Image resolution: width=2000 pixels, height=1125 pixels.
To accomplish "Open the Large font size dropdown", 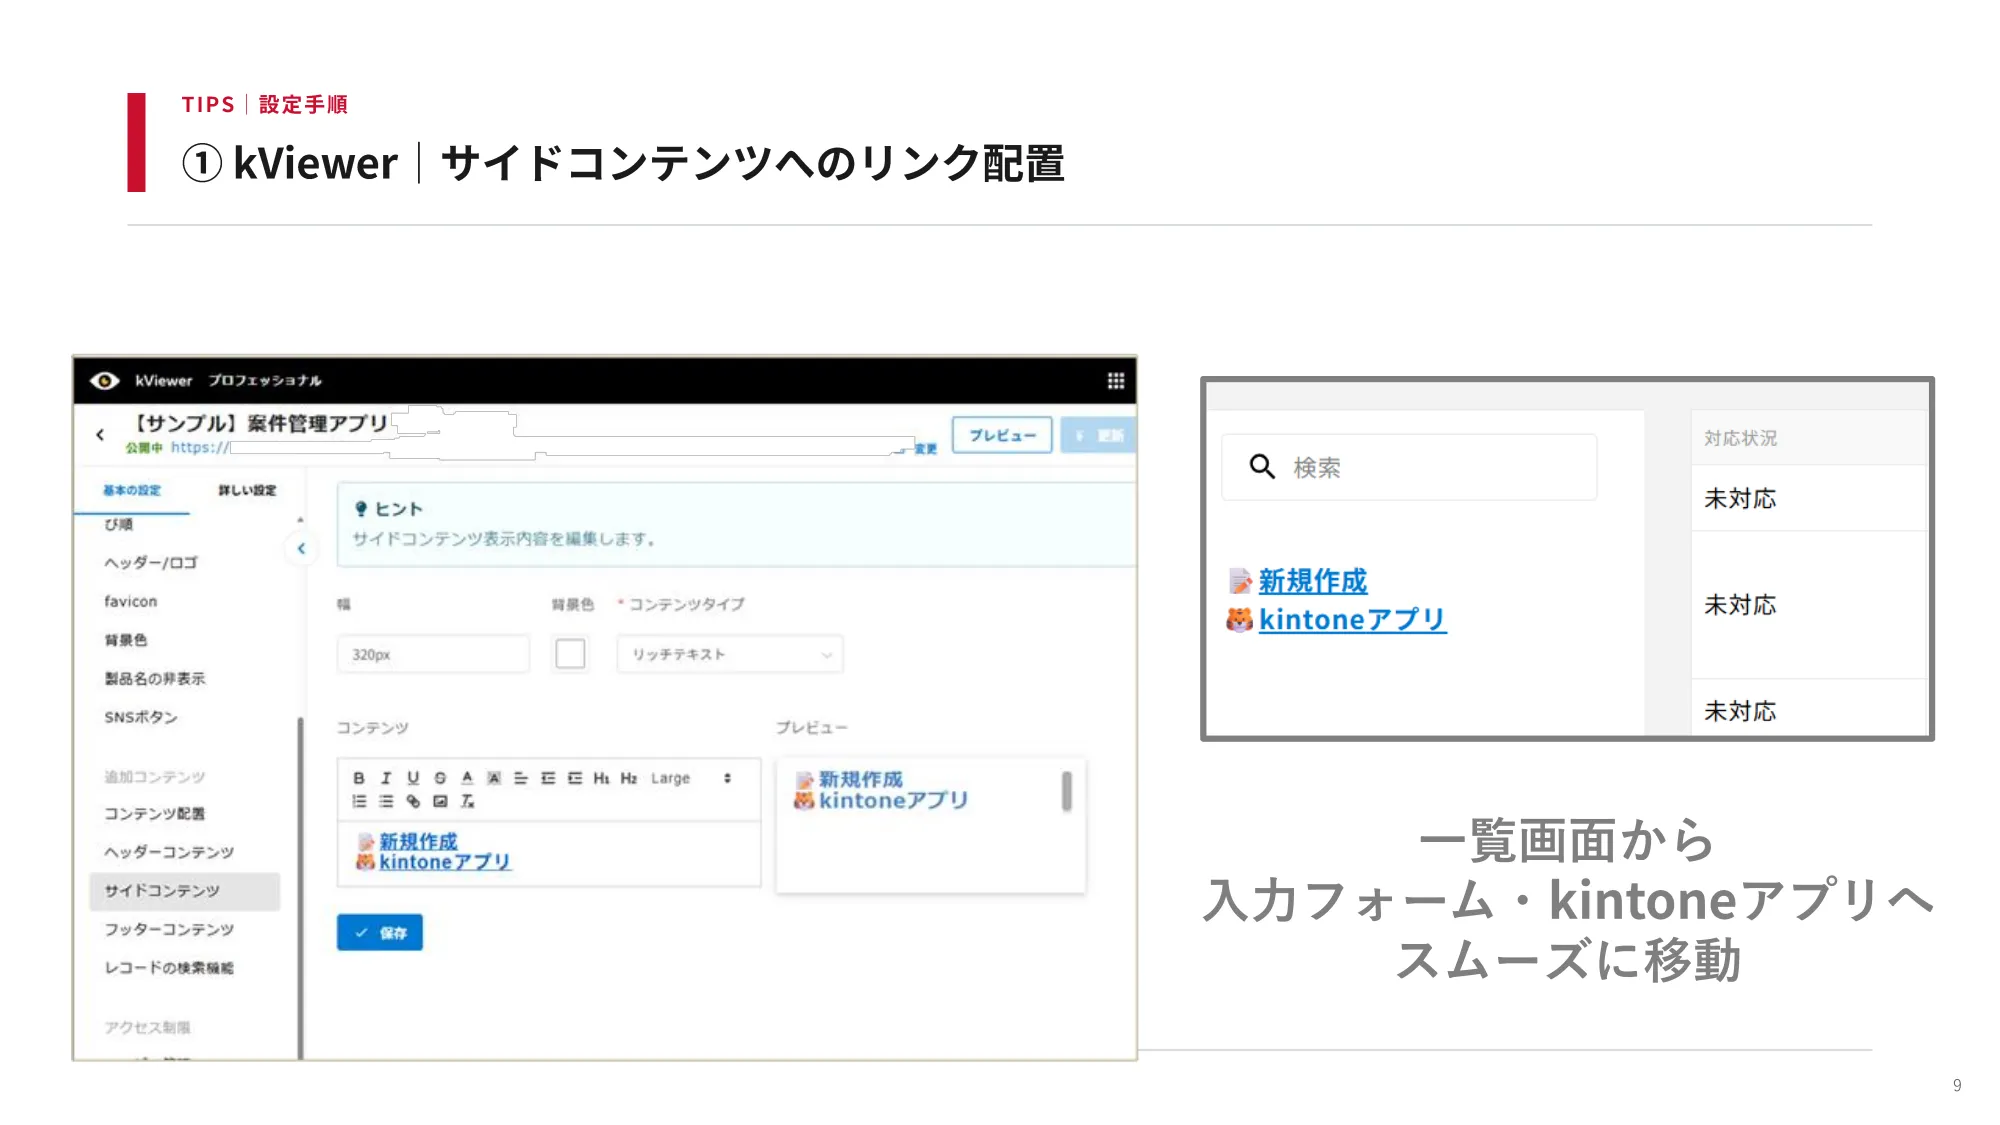I will pyautogui.click(x=692, y=778).
